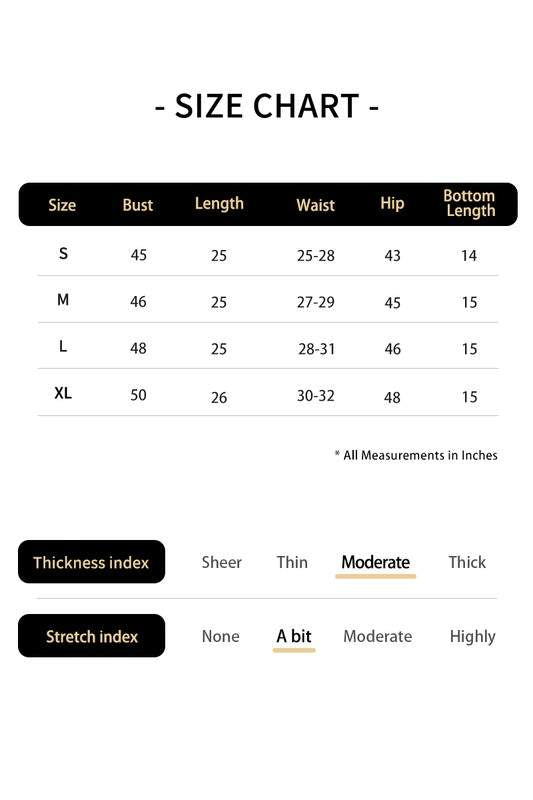Click the All Measurements in Inches note

416,455
